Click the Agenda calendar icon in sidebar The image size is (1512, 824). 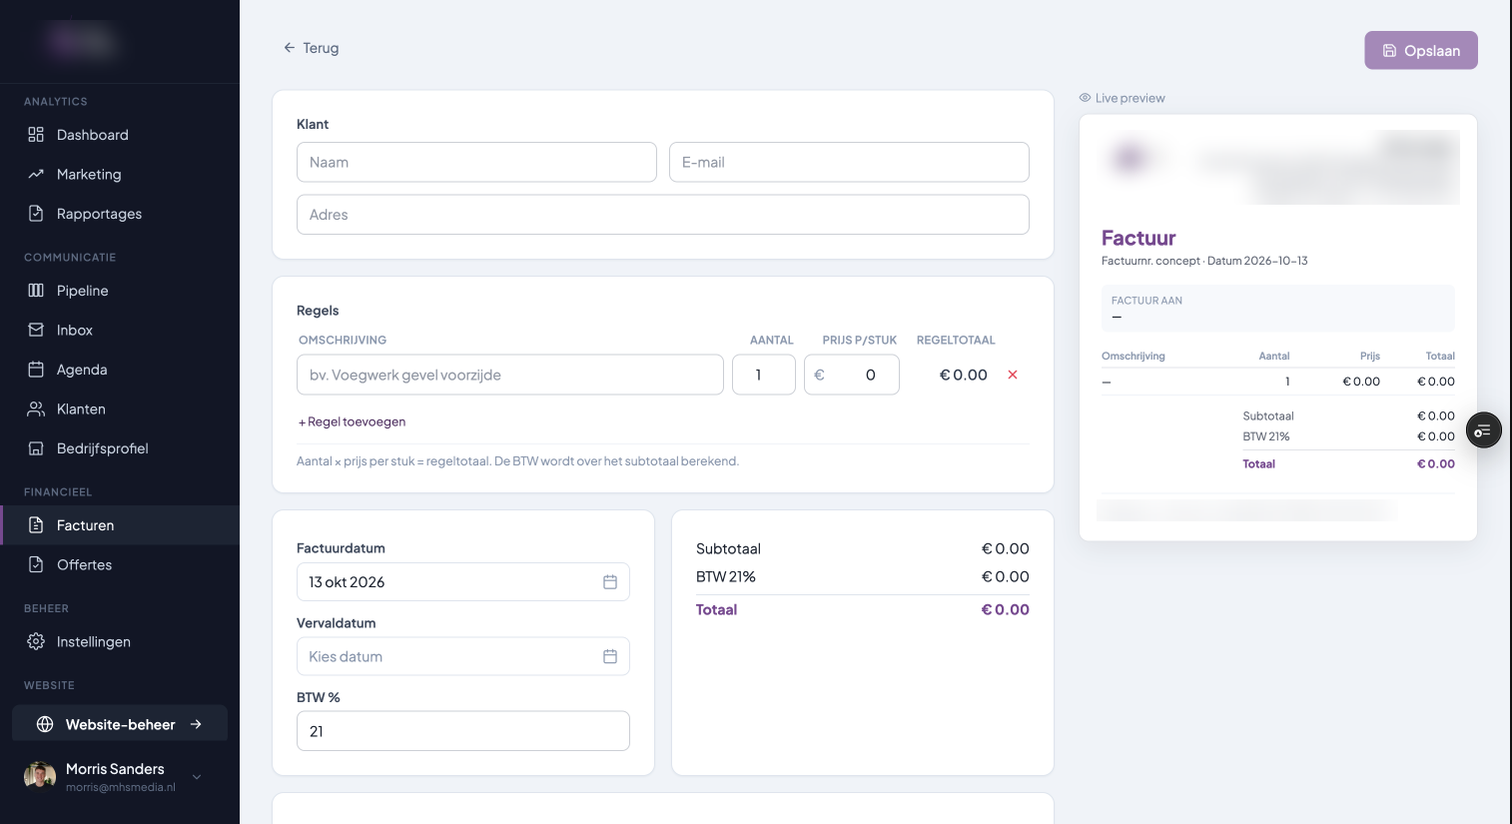point(36,370)
